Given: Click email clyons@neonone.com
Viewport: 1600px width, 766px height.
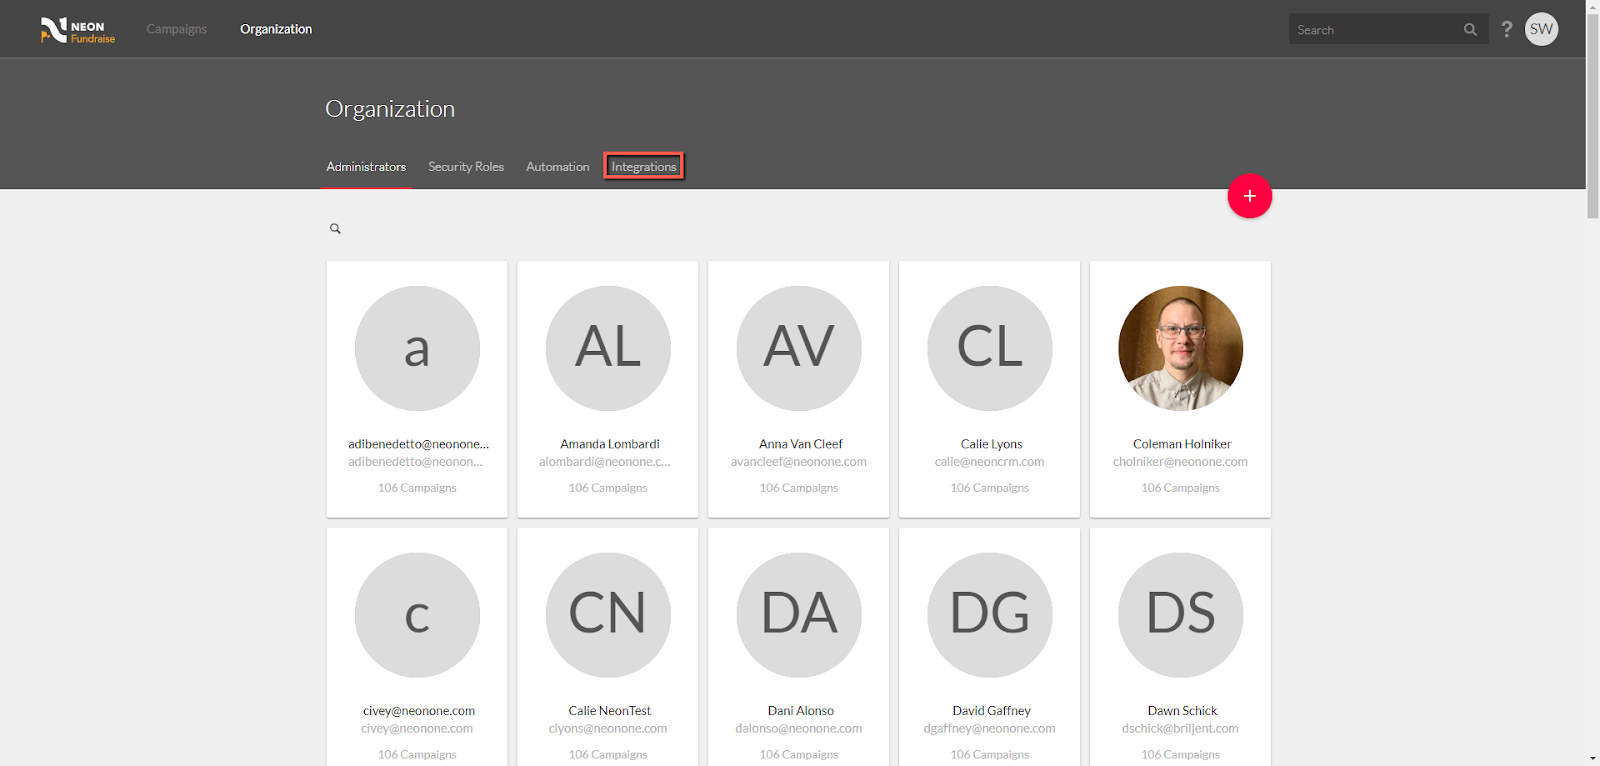Looking at the screenshot, I should (x=608, y=729).
